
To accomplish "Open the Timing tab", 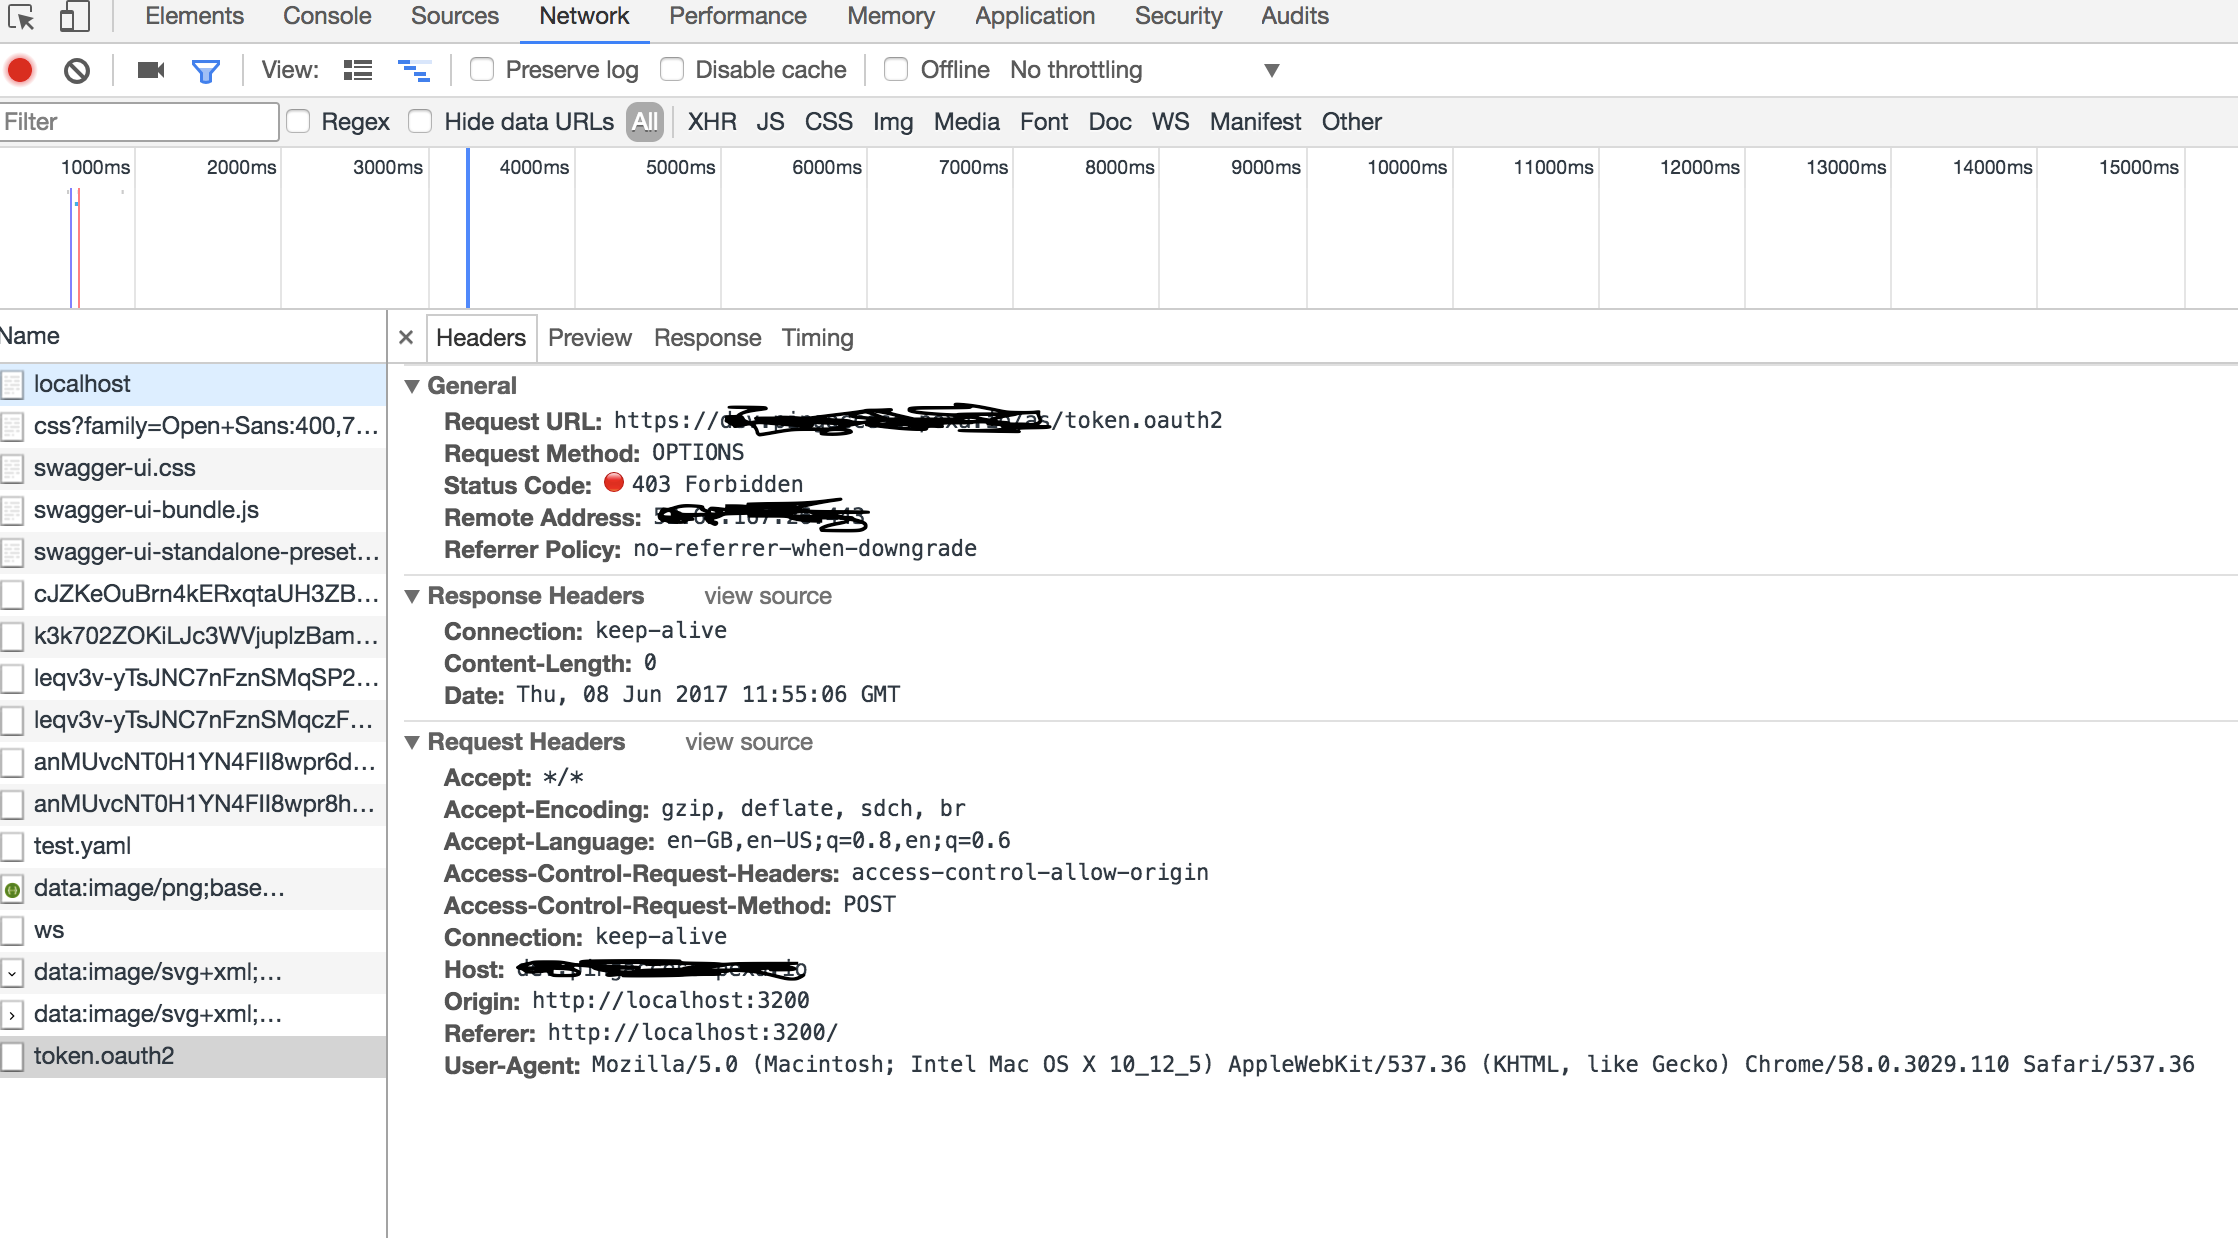I will click(817, 338).
